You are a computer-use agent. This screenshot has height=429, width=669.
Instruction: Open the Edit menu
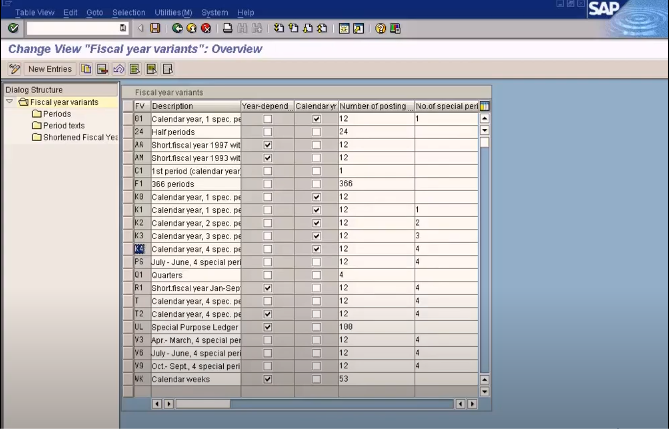coord(70,12)
